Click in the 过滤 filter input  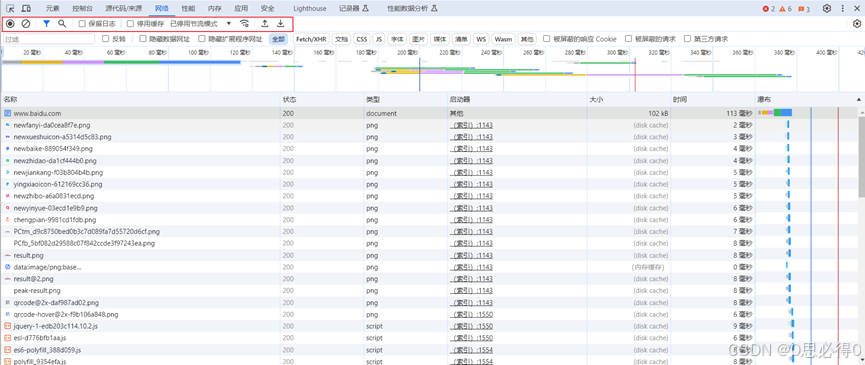(49, 39)
